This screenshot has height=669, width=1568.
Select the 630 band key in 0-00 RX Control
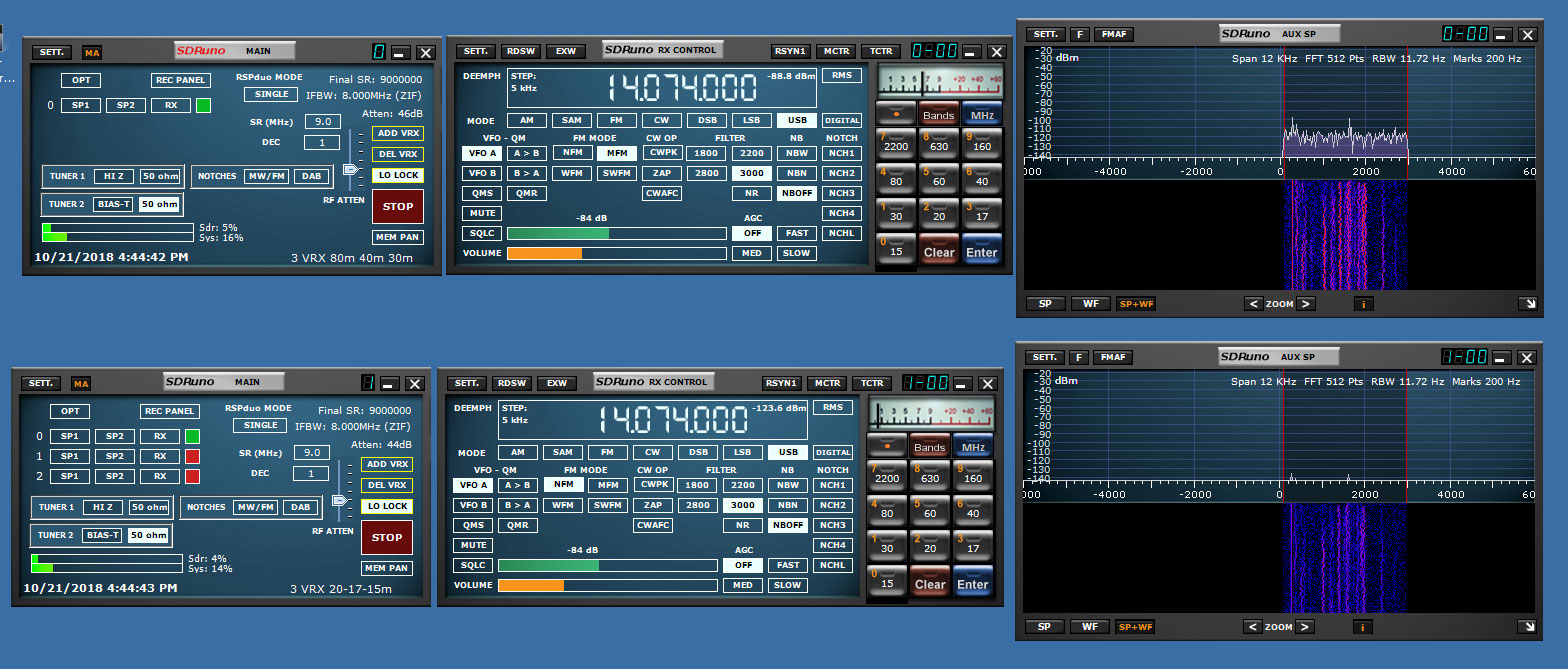[x=939, y=144]
